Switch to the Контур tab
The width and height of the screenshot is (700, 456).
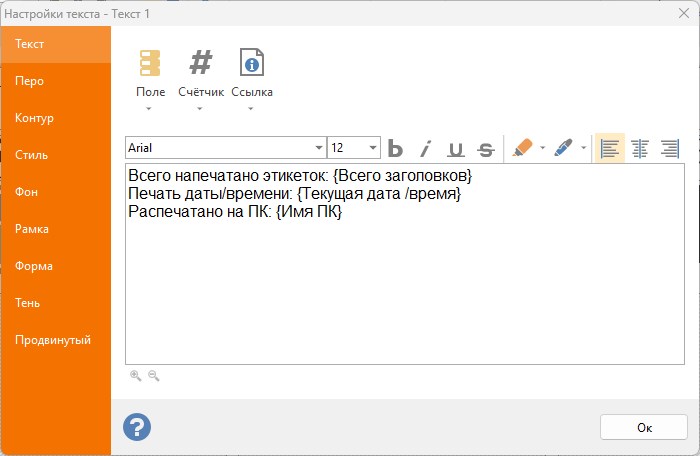(55, 118)
